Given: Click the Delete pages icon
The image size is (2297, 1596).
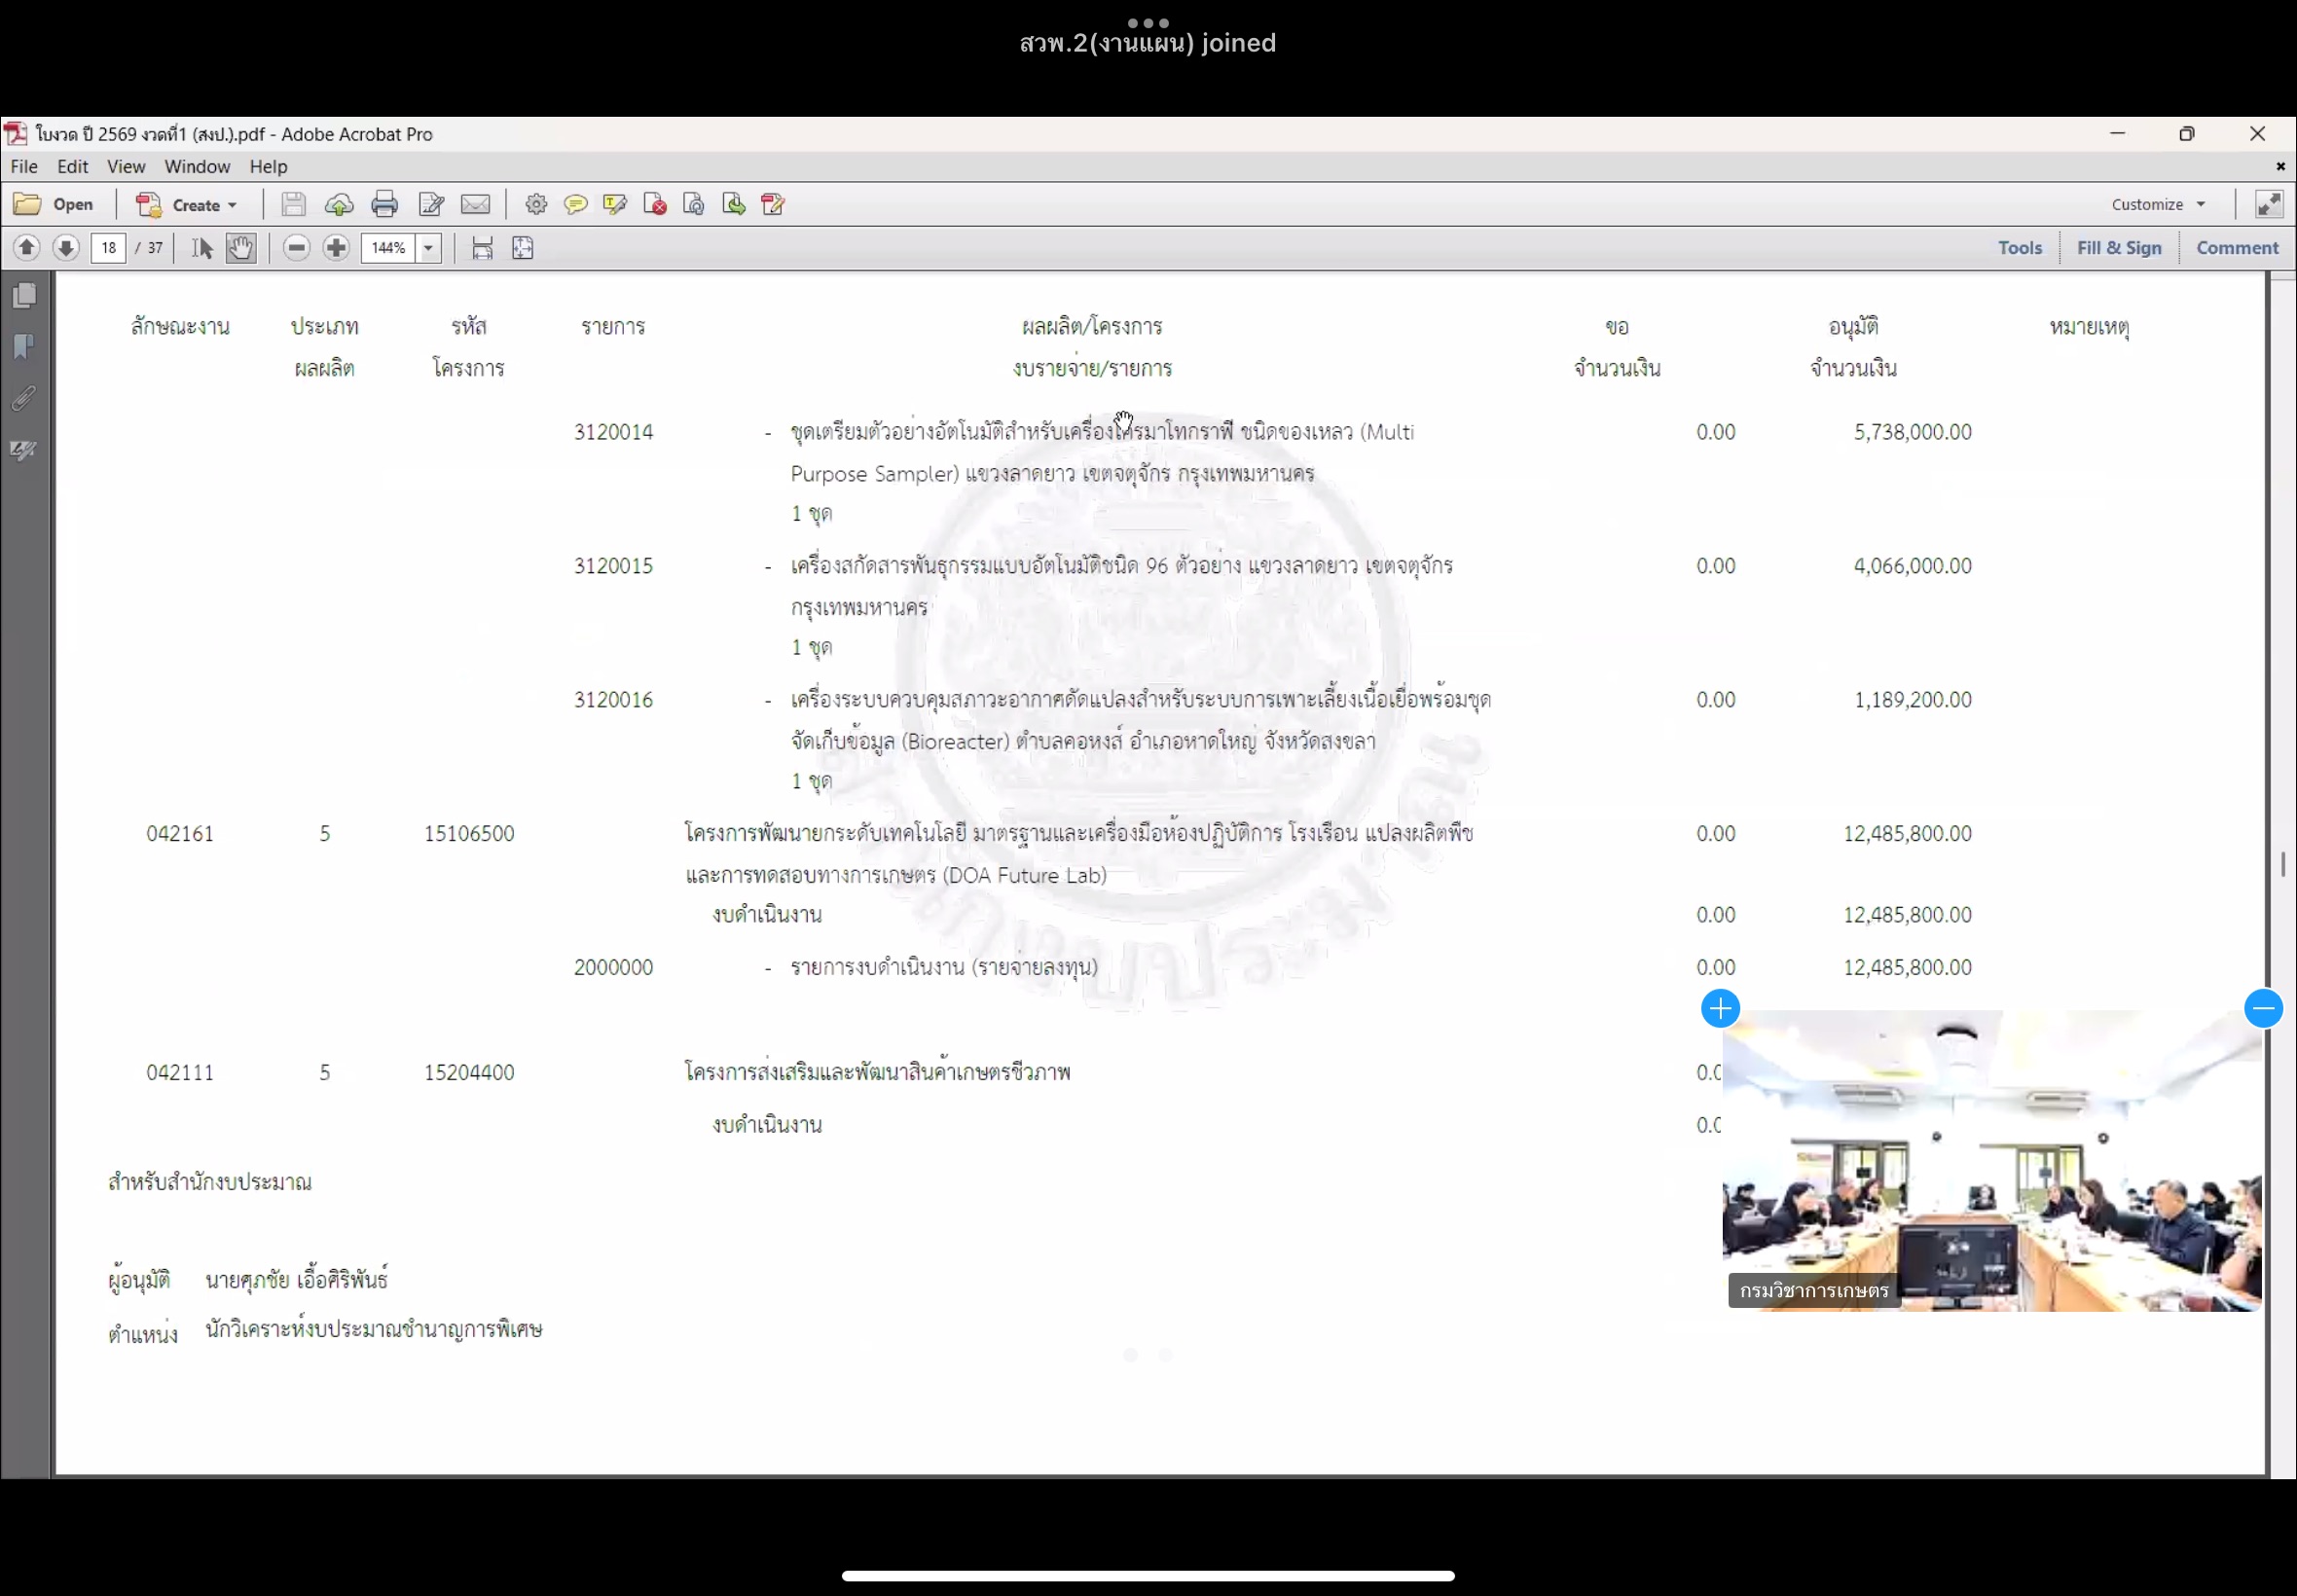Looking at the screenshot, I should (655, 205).
